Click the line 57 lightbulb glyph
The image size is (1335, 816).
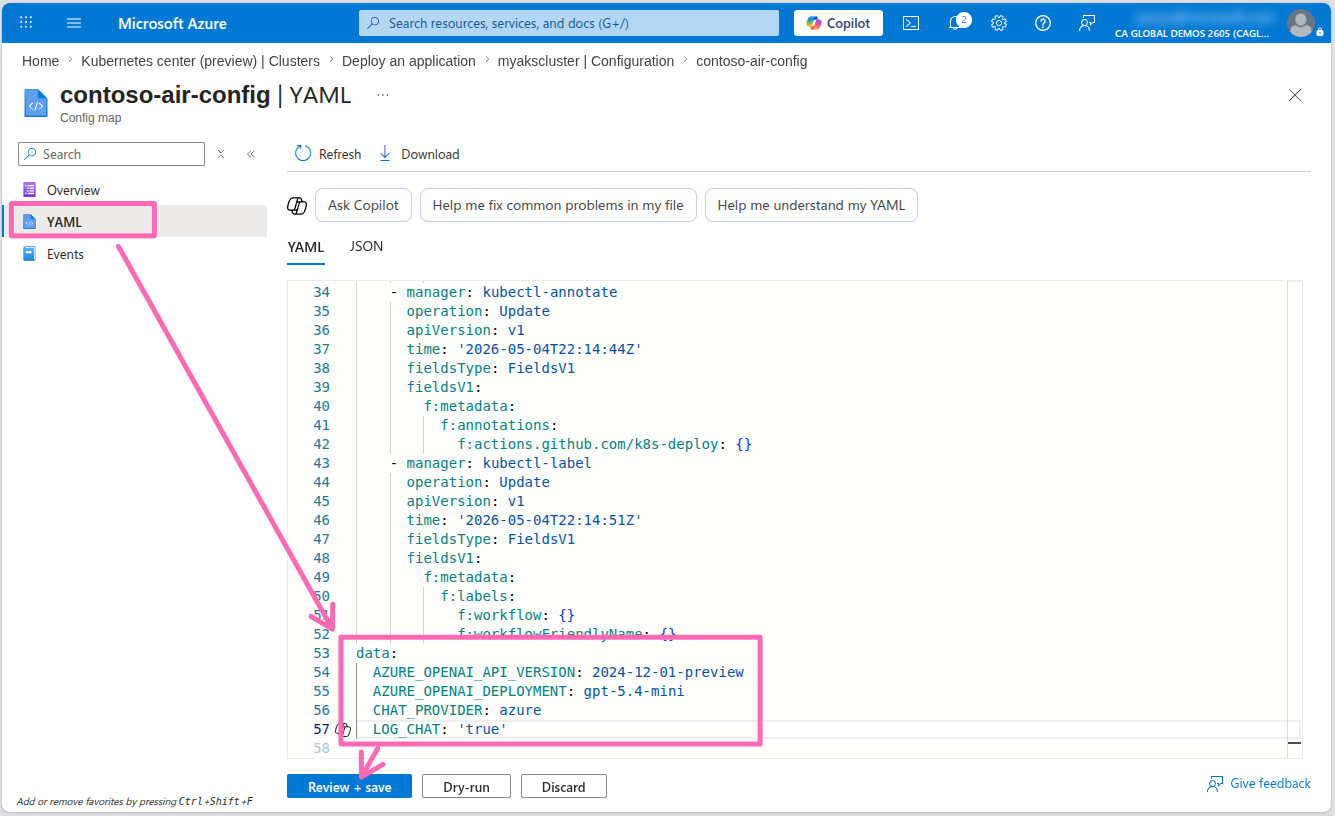tap(343, 730)
